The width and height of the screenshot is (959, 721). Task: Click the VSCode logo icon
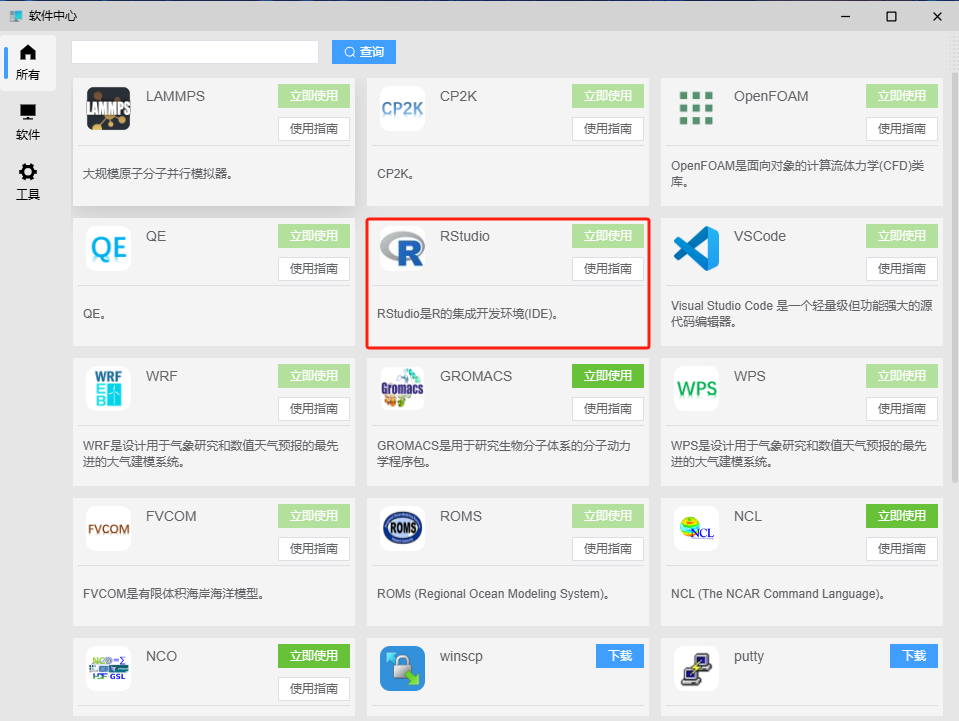[x=696, y=249]
